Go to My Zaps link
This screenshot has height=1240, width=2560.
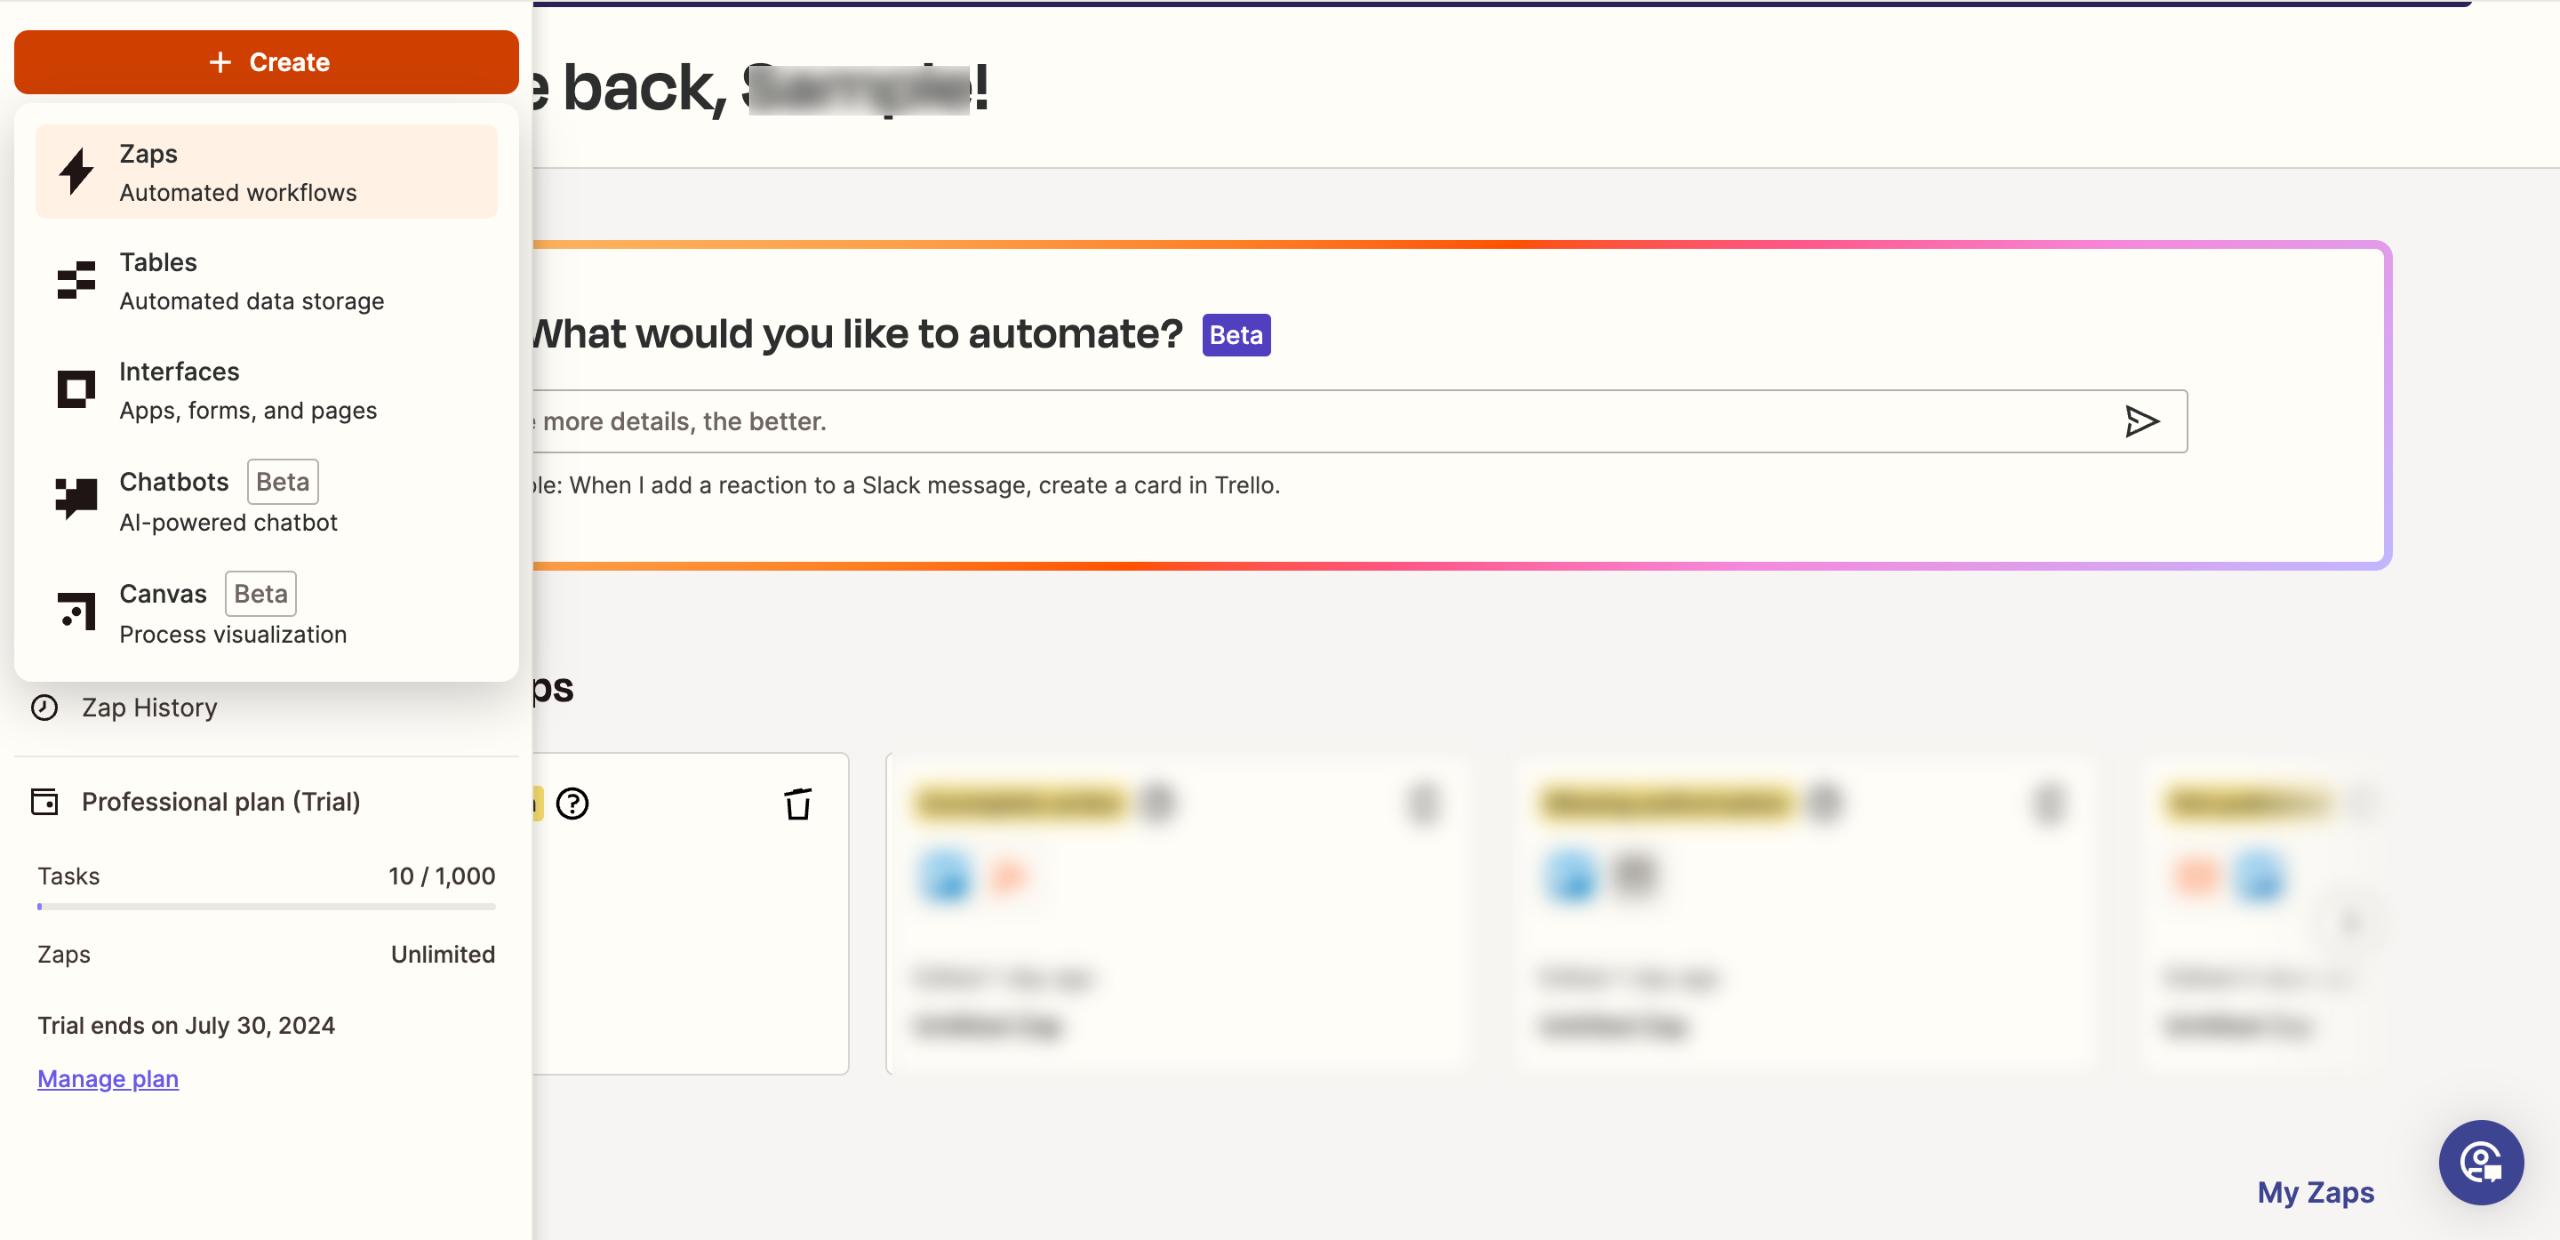click(2315, 1193)
